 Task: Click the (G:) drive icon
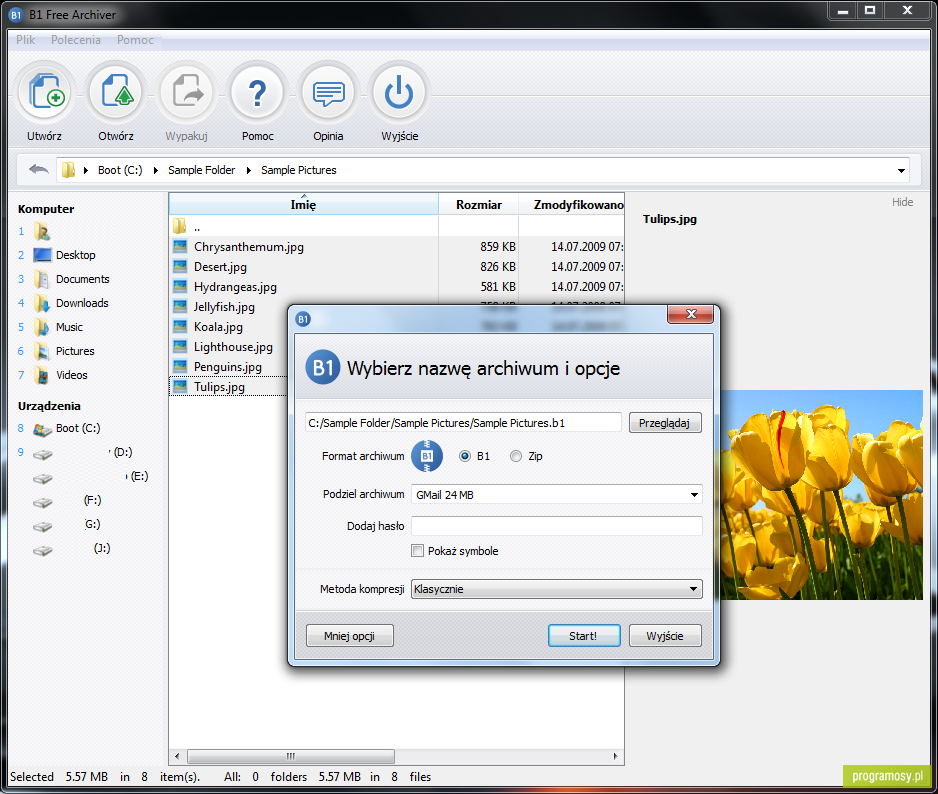pyautogui.click(x=42, y=526)
